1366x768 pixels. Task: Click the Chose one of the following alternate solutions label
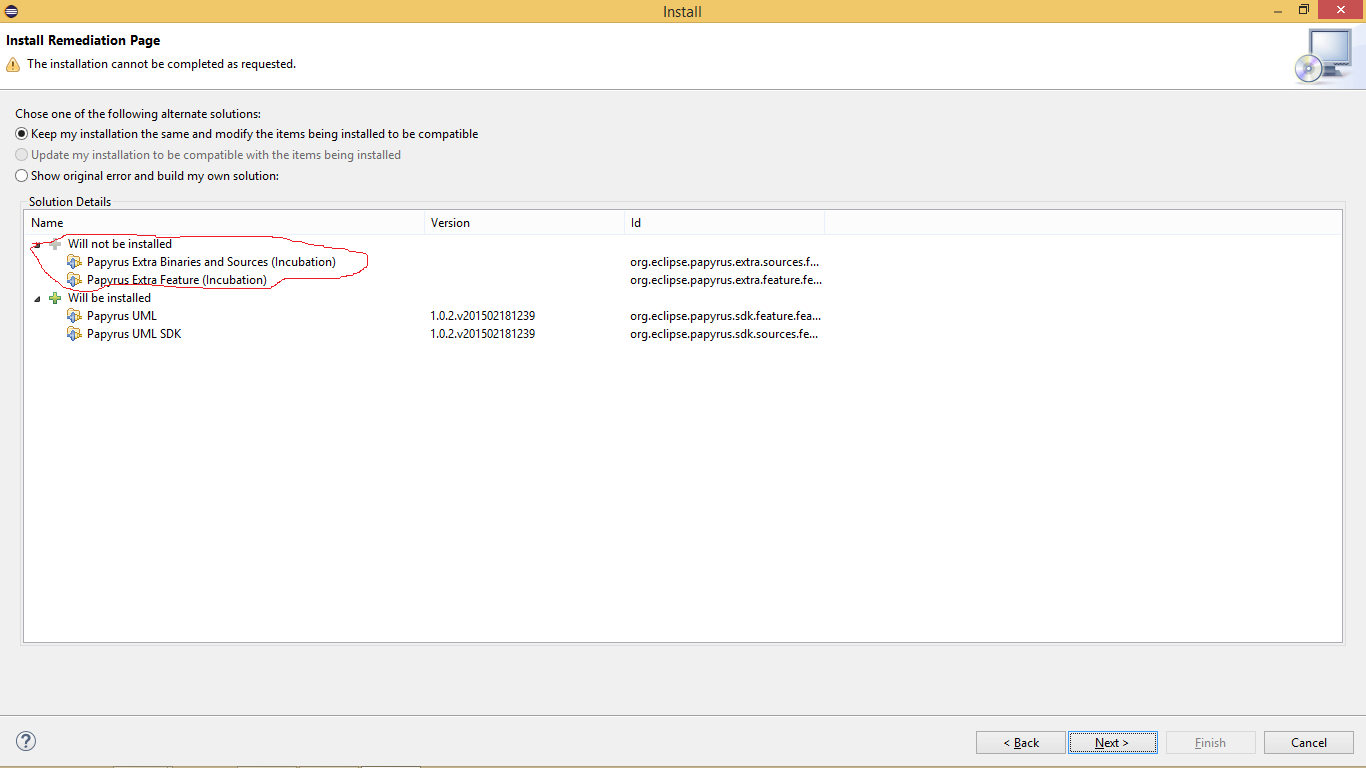point(138,114)
